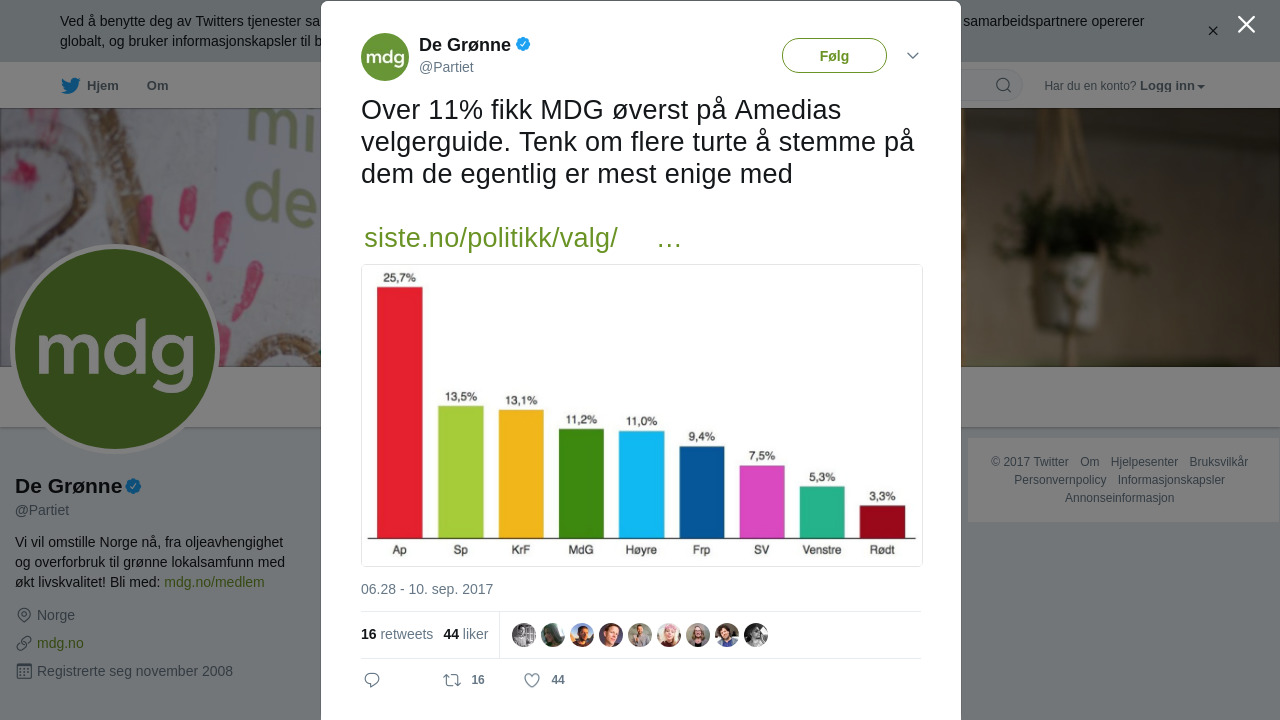The image size is (1280, 720).
Task: Click the reply speech bubble icon
Action: tap(372, 680)
